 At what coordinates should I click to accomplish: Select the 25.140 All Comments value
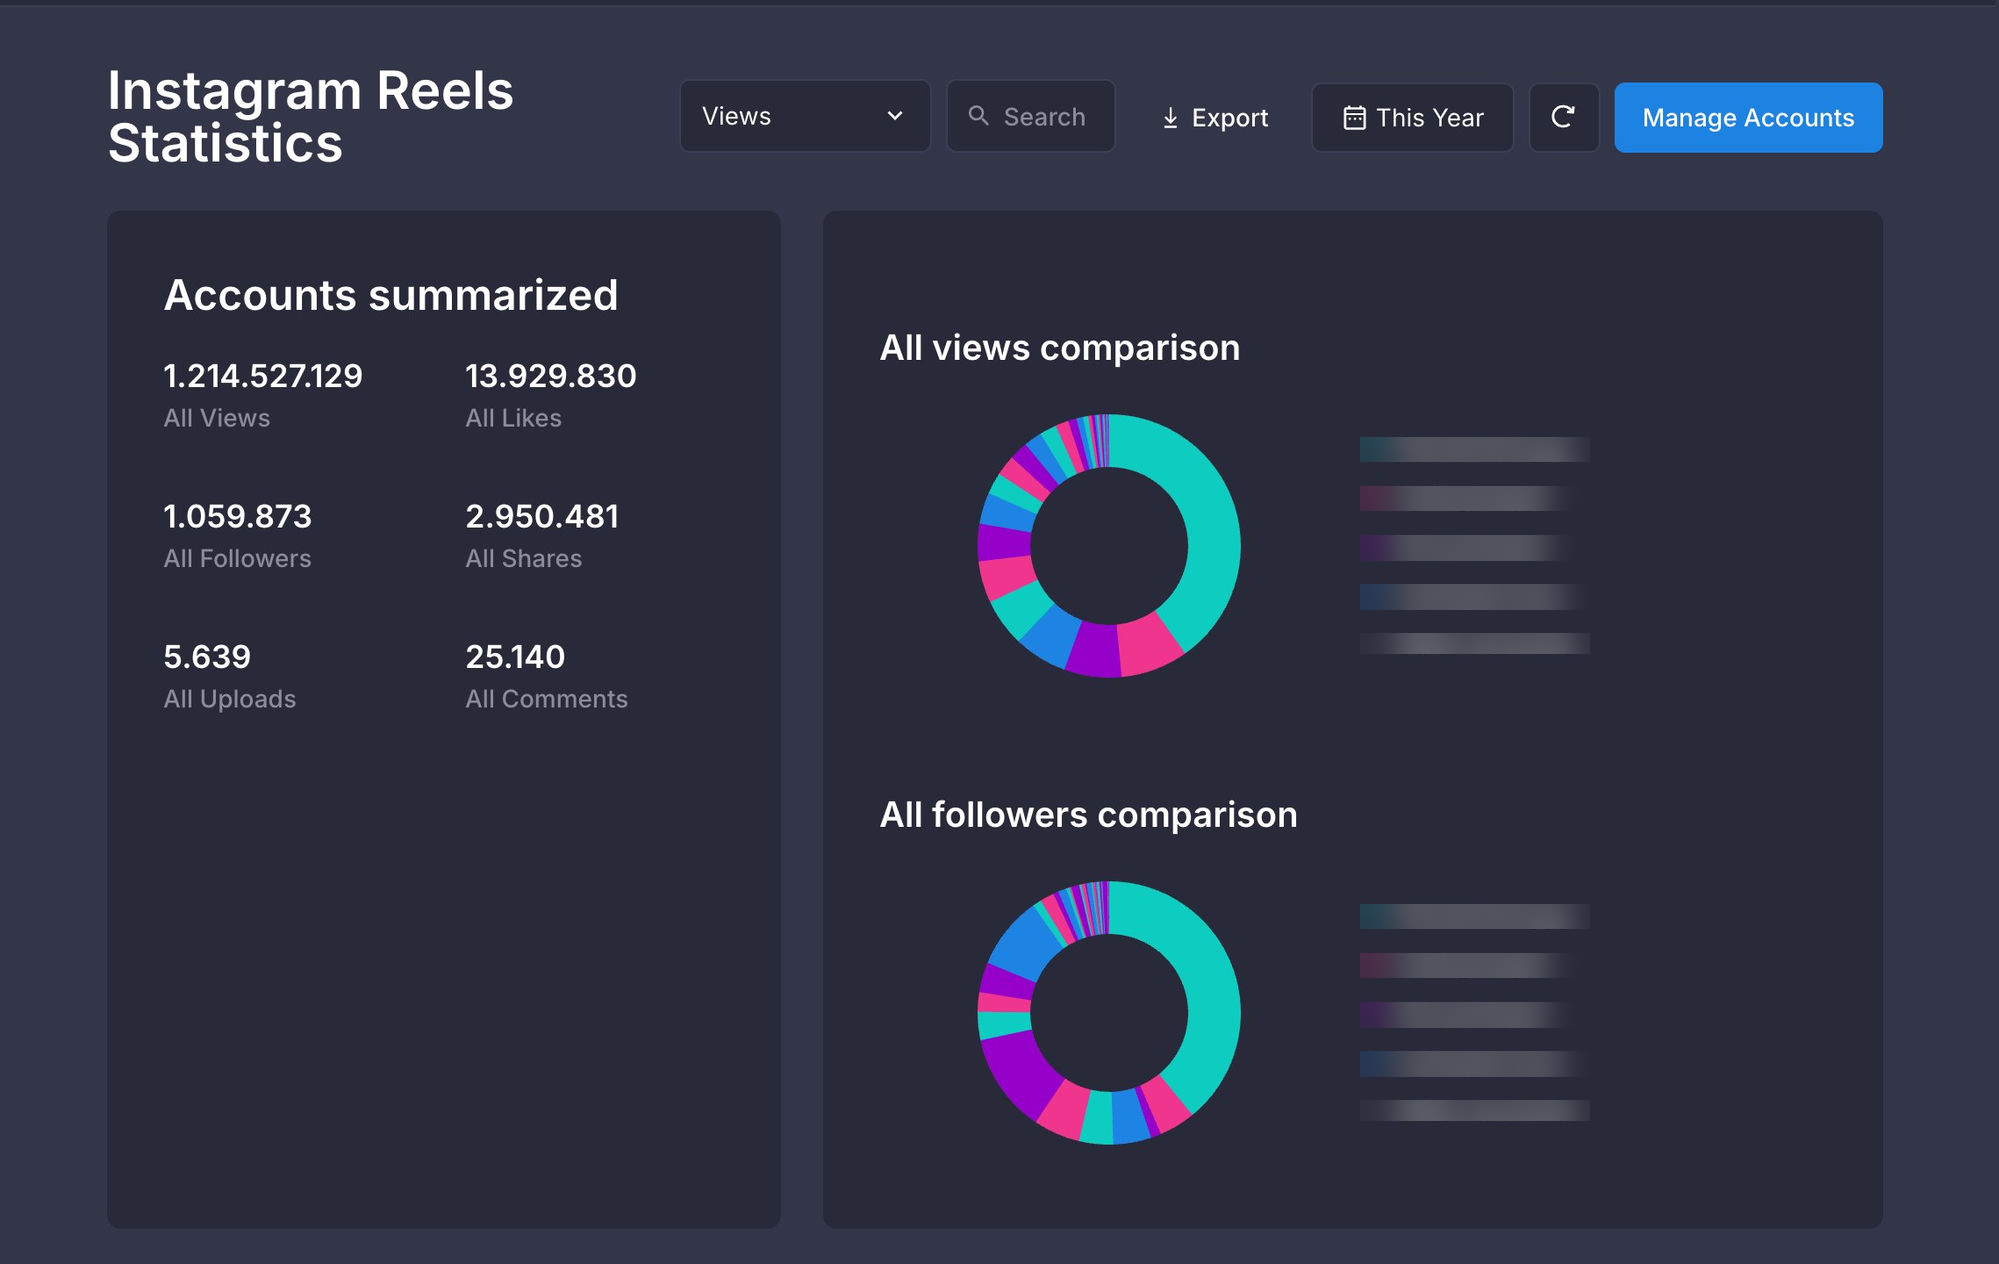coord(515,657)
